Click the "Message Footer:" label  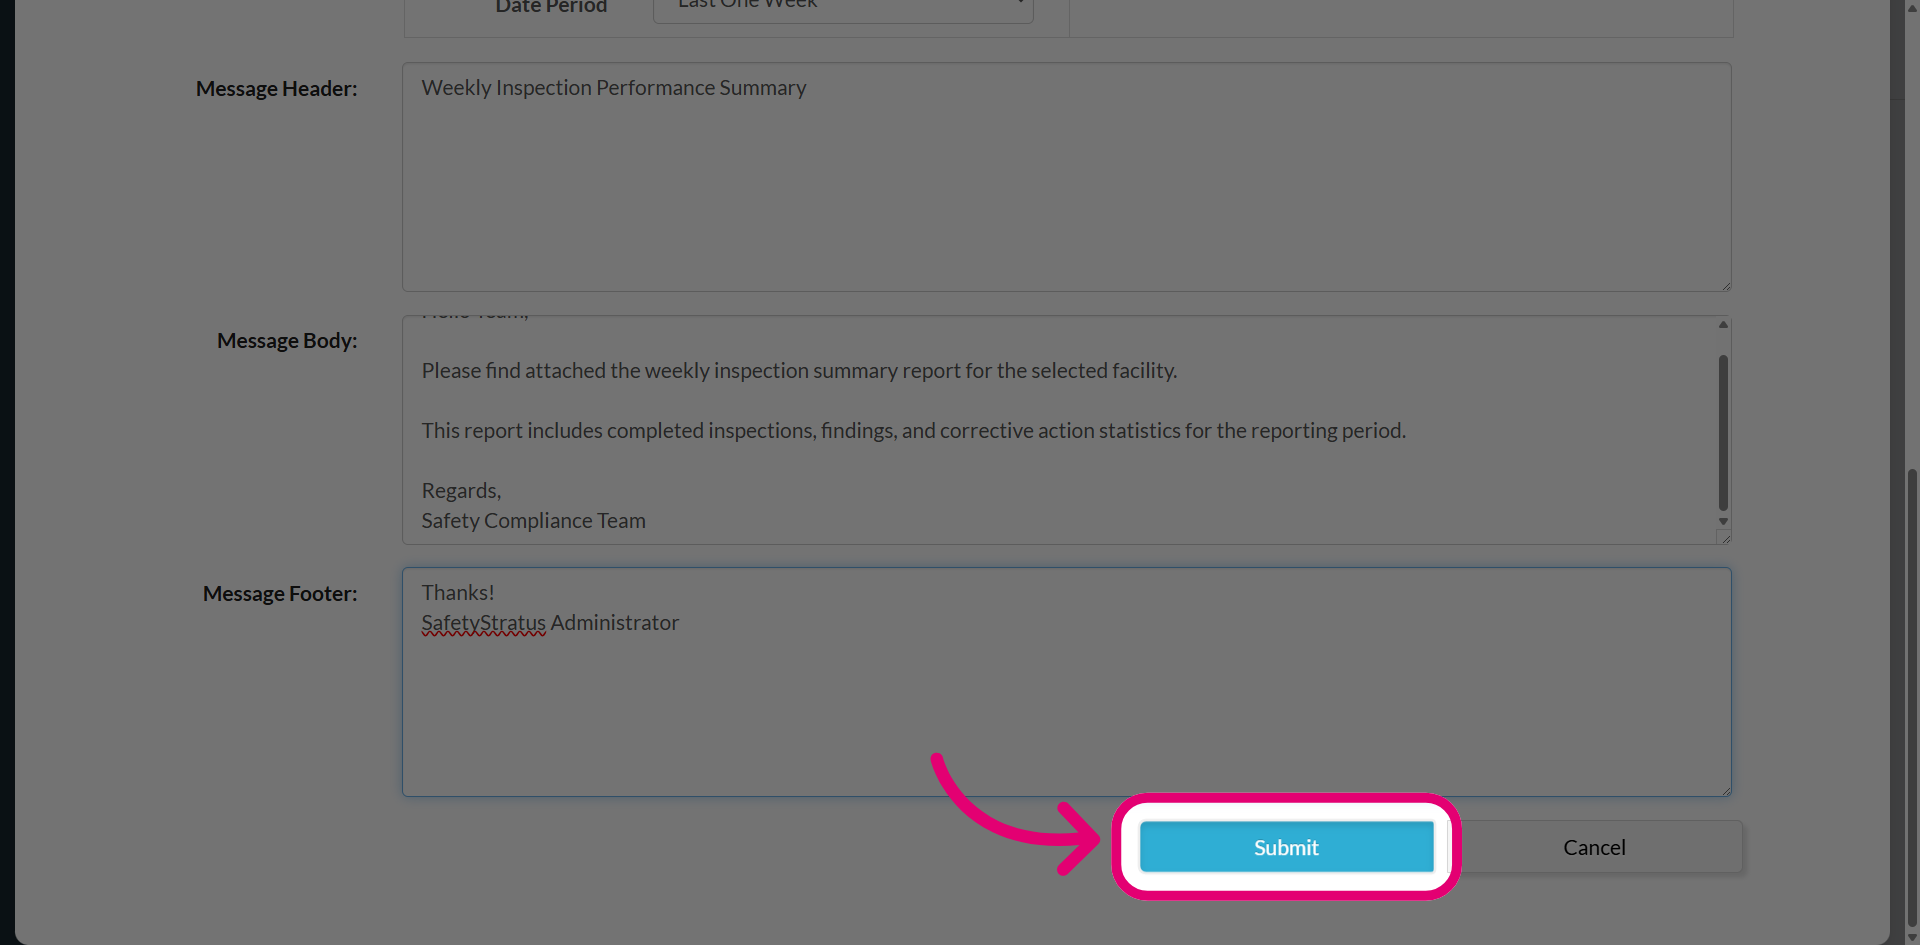tap(280, 594)
